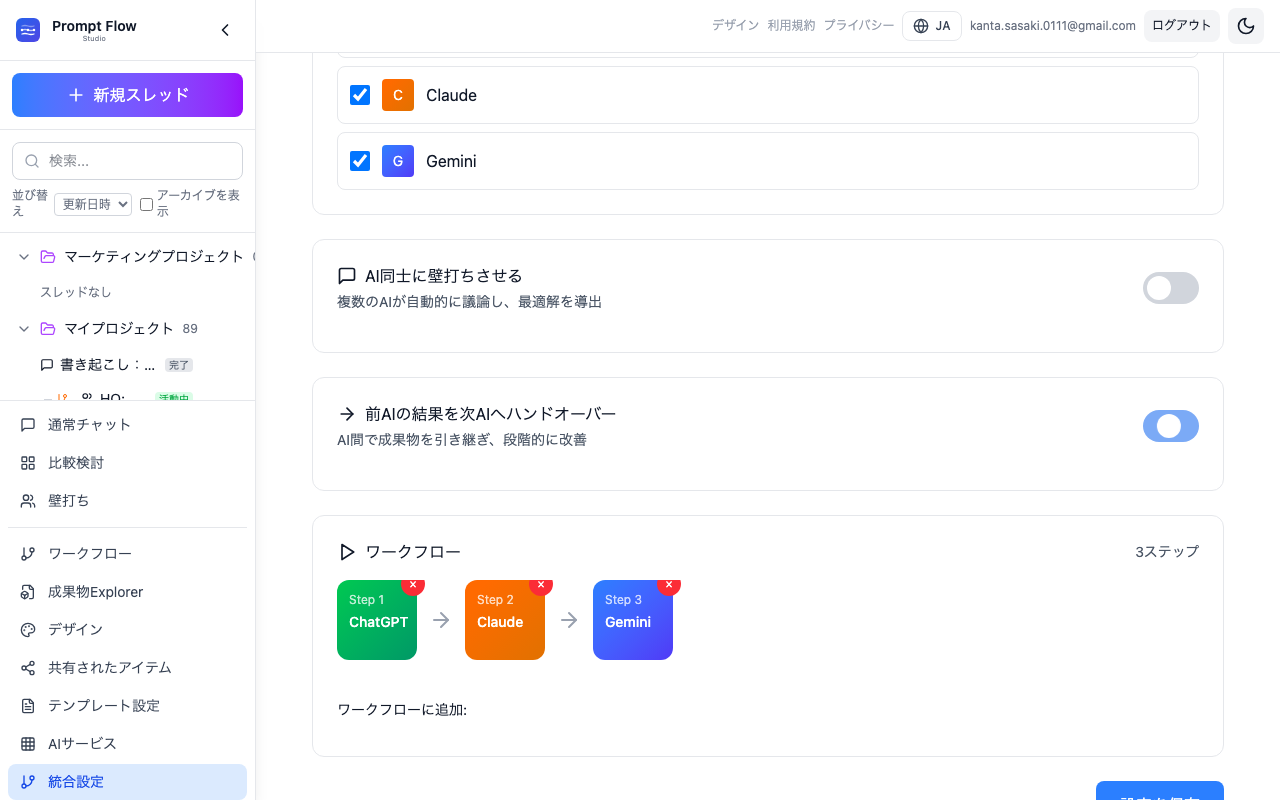
Task: Select the orange Step 2 Claude card
Action: click(505, 620)
